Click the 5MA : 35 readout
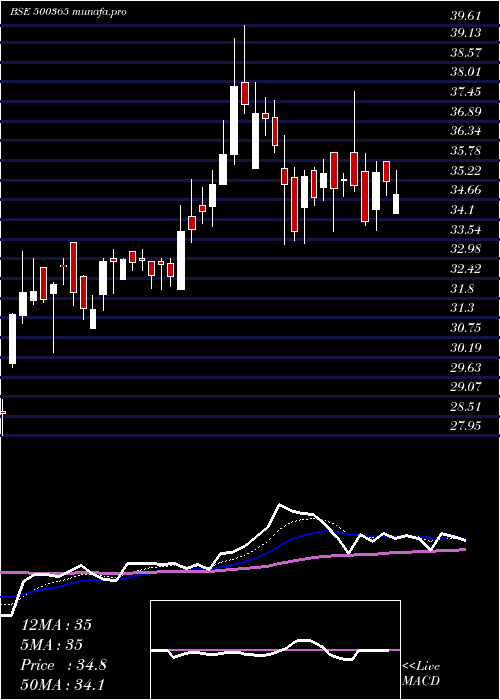This screenshot has height=700, width=500. (52, 645)
